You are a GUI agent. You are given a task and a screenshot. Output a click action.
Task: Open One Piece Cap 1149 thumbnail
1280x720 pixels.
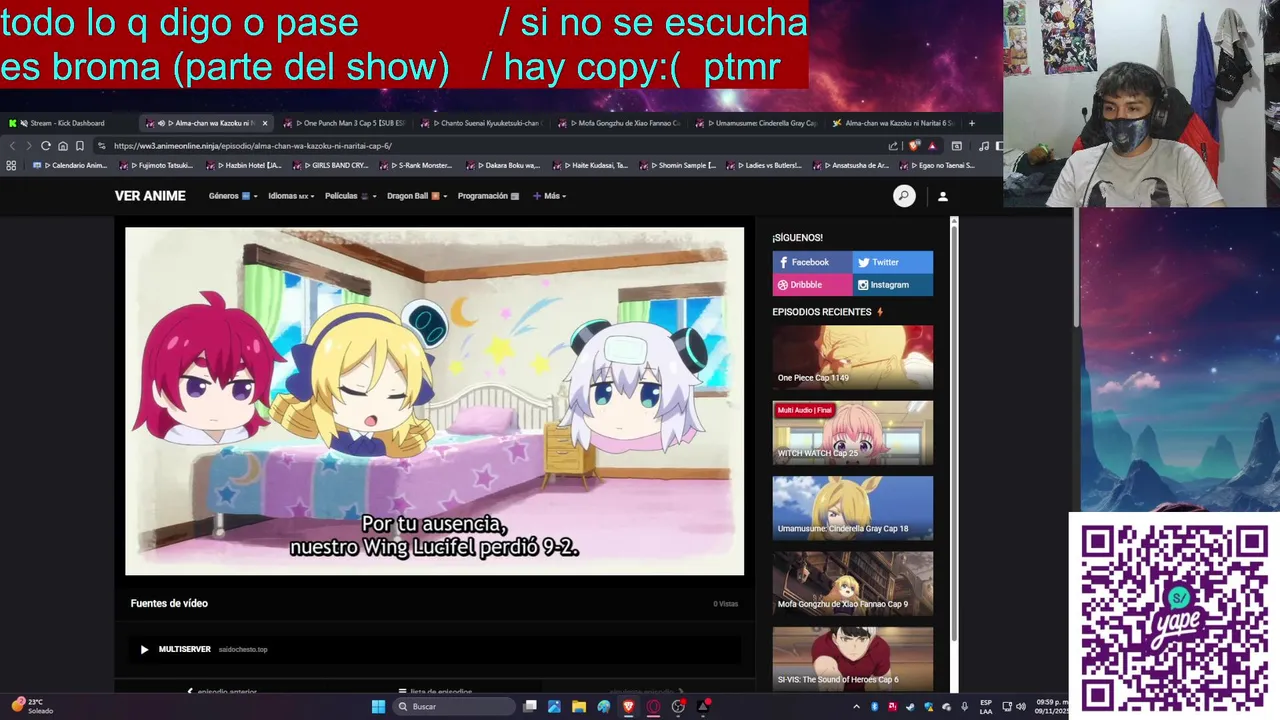pyautogui.click(x=852, y=357)
